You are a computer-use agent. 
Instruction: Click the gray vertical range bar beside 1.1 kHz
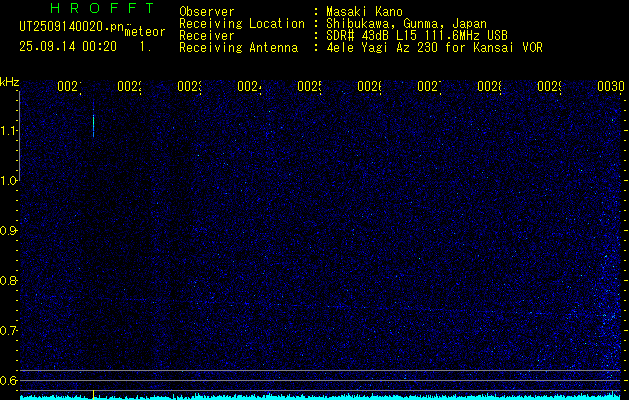tap(19, 136)
